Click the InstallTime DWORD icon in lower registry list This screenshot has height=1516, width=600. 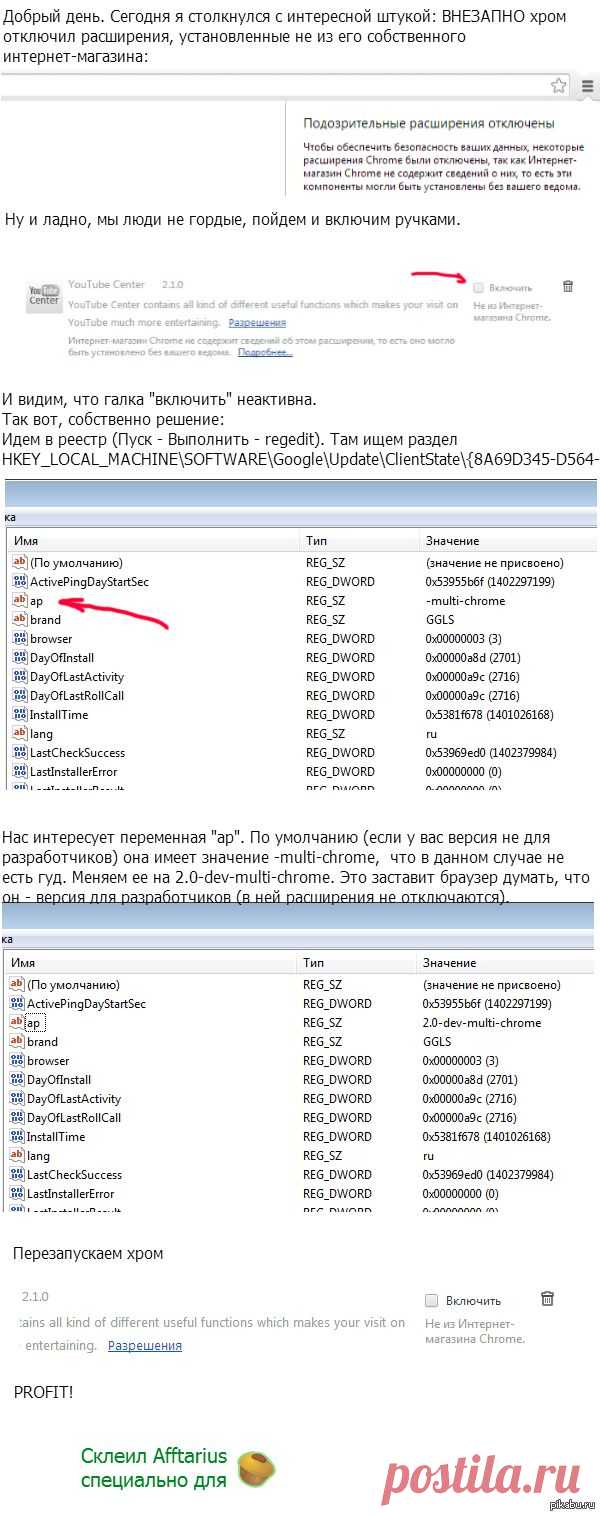[x=16, y=1136]
